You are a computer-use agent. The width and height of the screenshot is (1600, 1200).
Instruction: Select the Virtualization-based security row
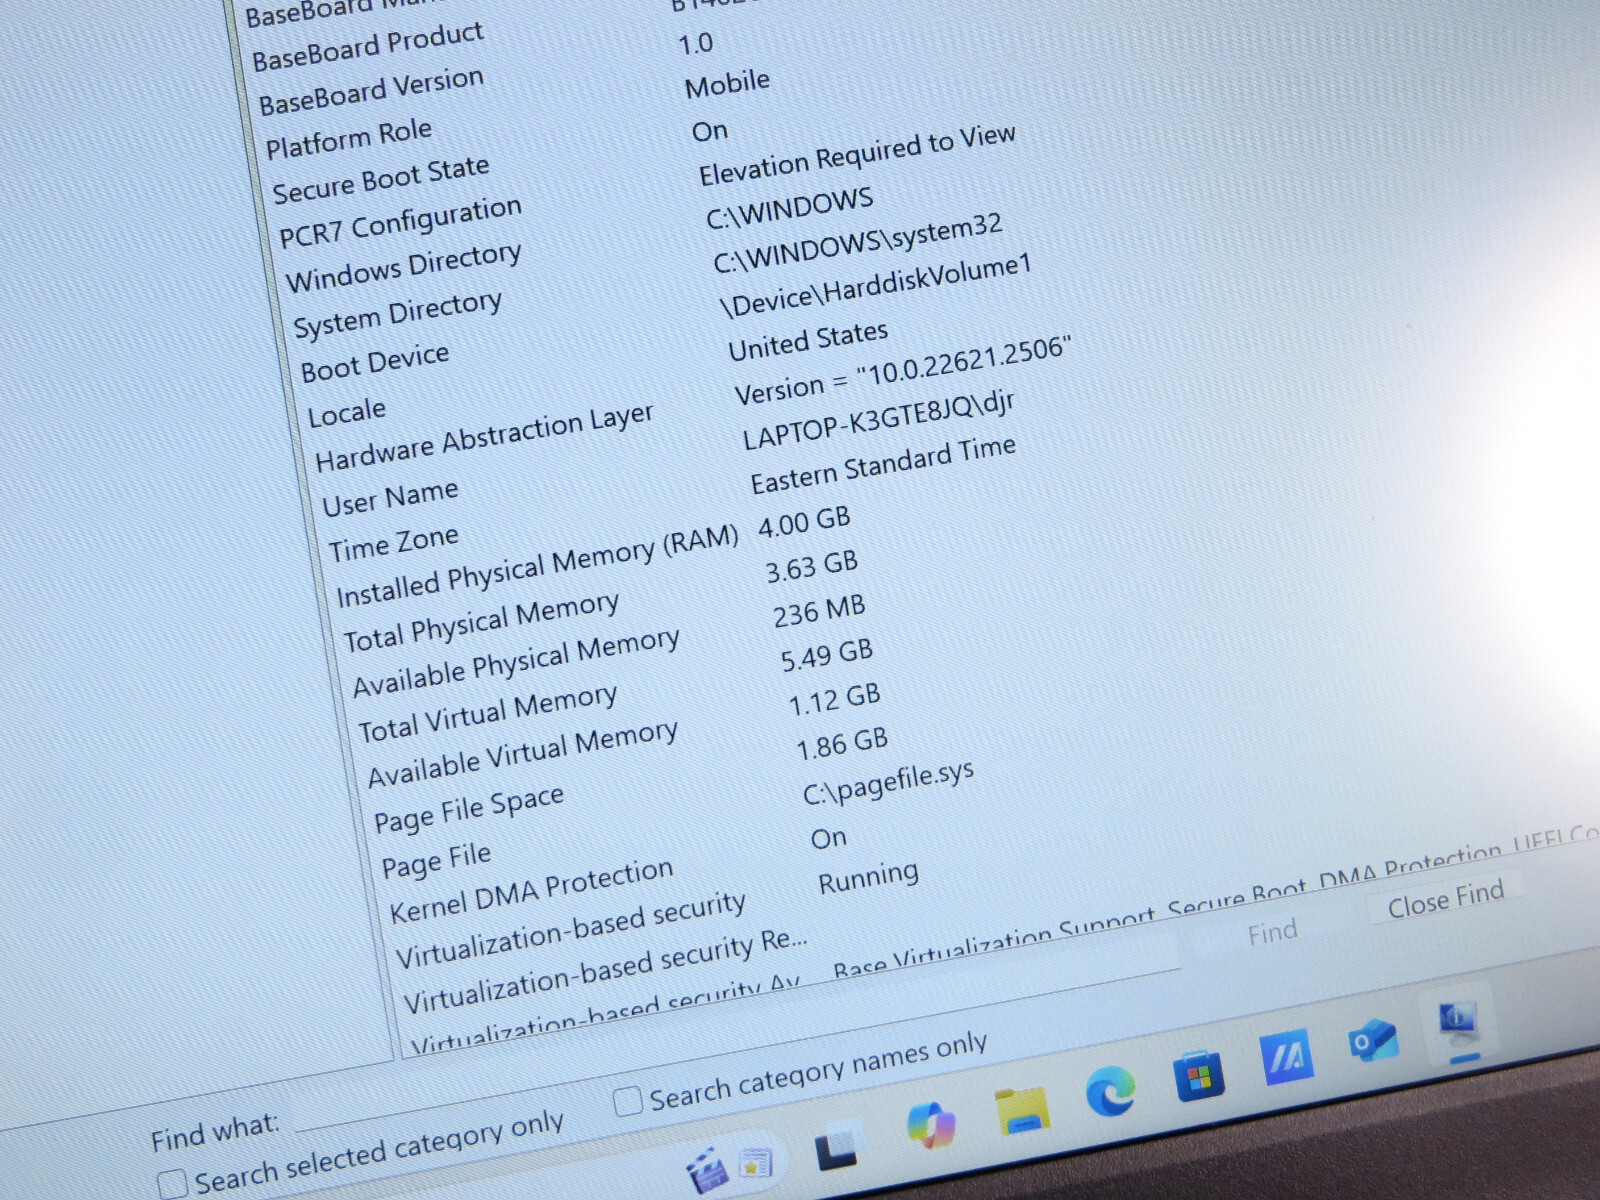(x=570, y=929)
